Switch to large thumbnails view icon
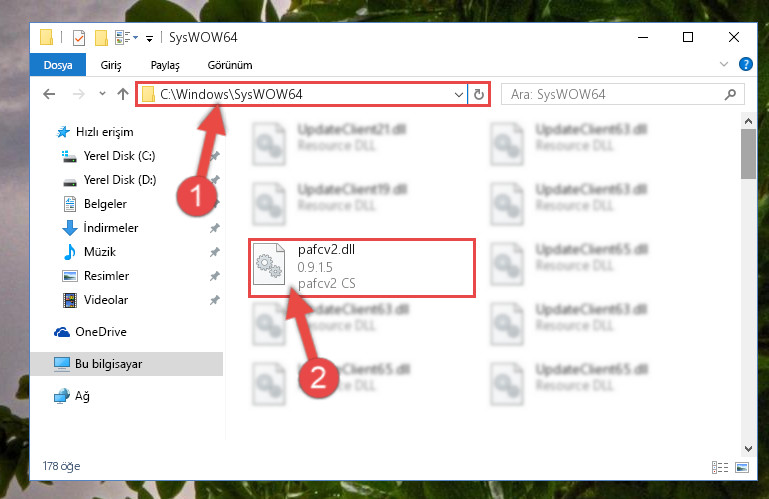Image resolution: width=769 pixels, height=499 pixels. [742, 467]
